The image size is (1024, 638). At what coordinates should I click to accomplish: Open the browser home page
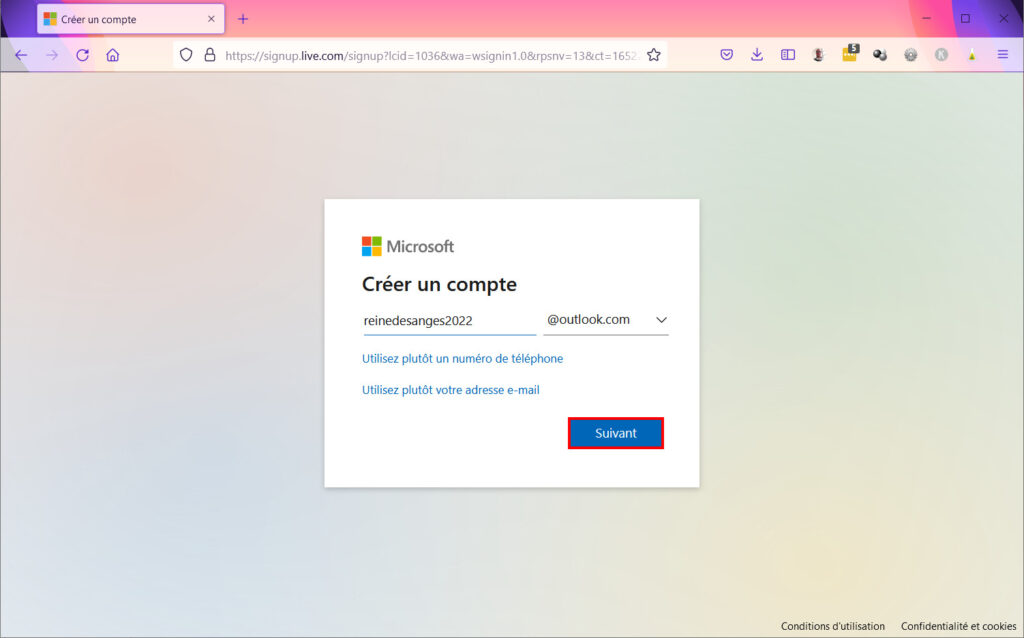(113, 56)
